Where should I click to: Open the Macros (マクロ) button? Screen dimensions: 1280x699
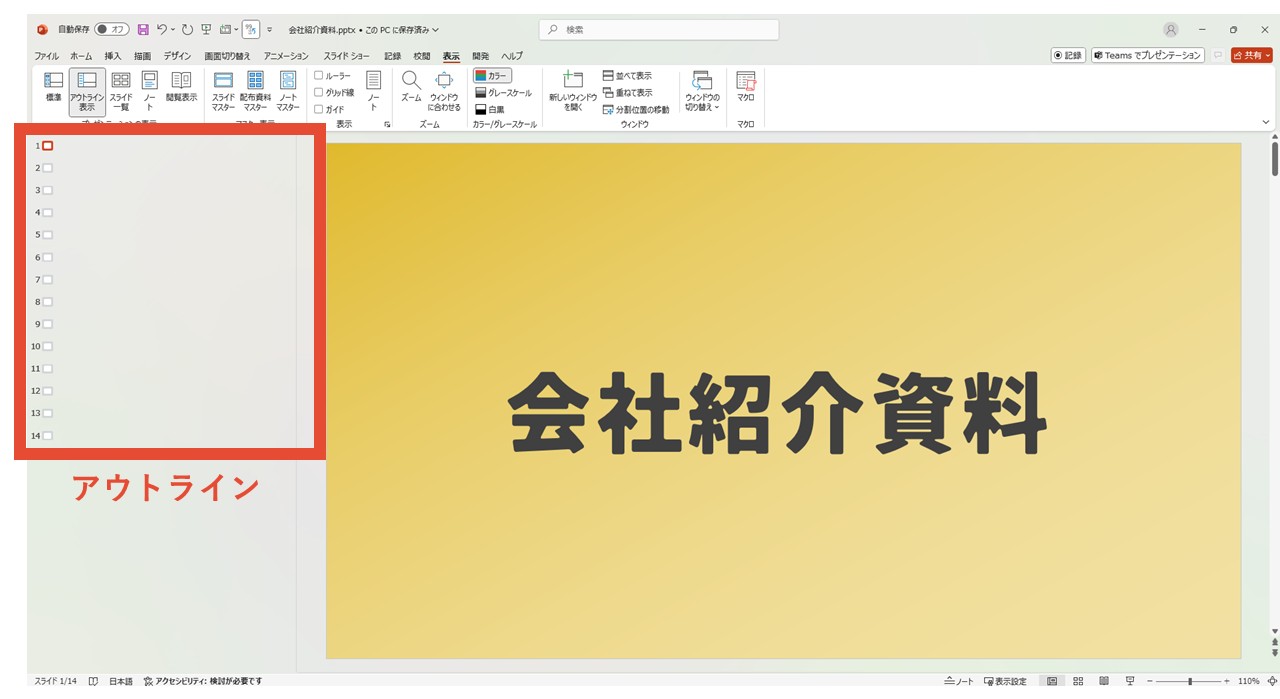click(746, 87)
